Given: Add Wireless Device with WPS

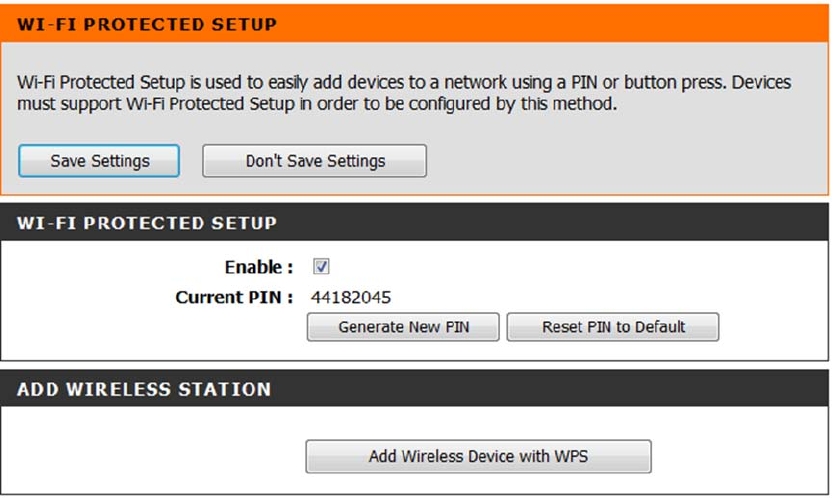Looking at the screenshot, I should (478, 457).
